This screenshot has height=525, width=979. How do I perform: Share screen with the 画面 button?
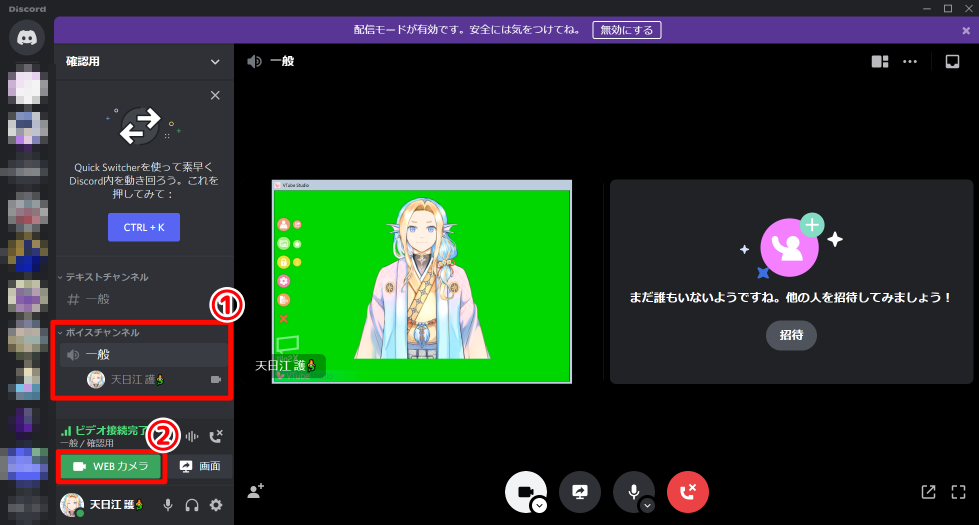(200, 466)
